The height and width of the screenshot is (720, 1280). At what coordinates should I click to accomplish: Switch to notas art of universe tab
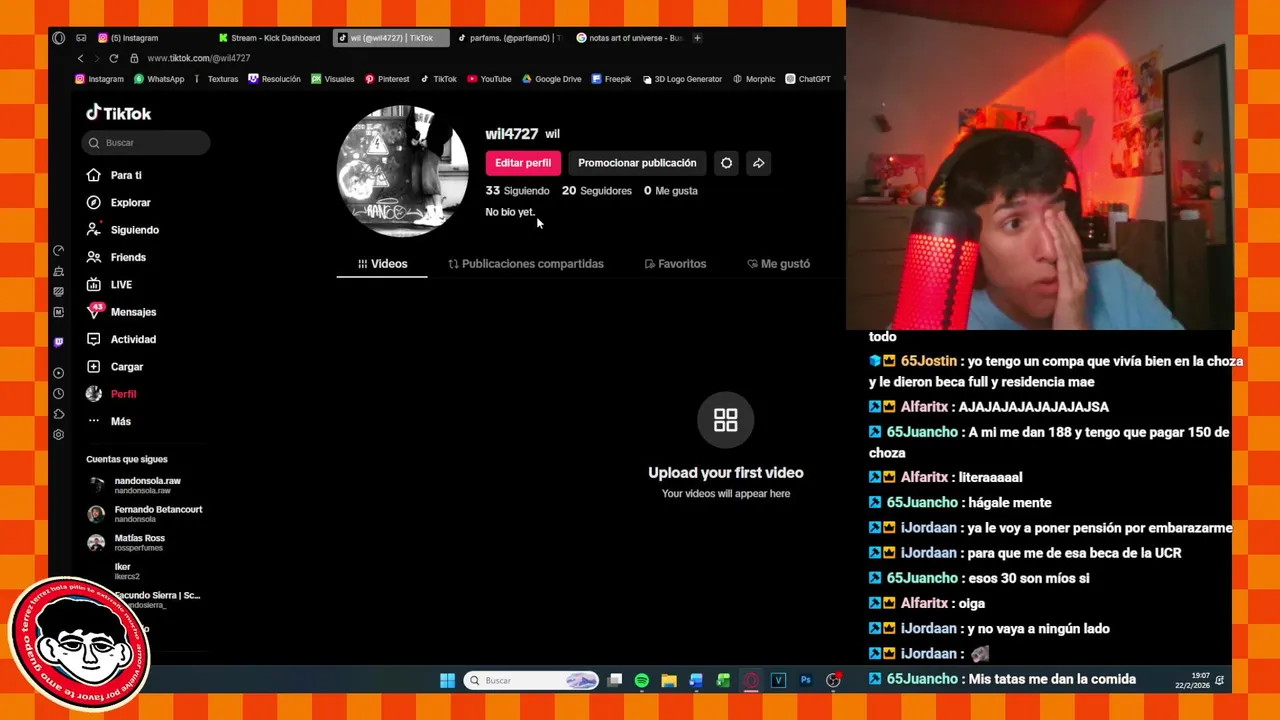pos(629,38)
